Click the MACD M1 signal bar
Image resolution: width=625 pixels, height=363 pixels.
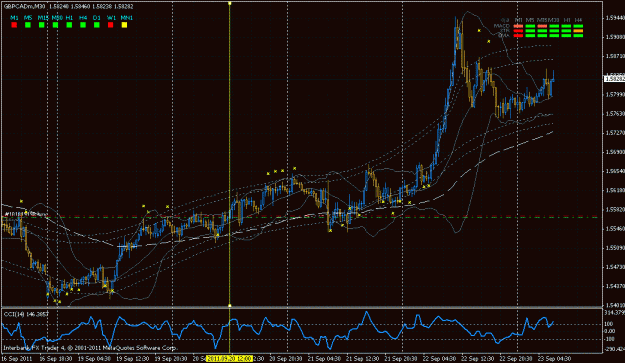[x=518, y=26]
